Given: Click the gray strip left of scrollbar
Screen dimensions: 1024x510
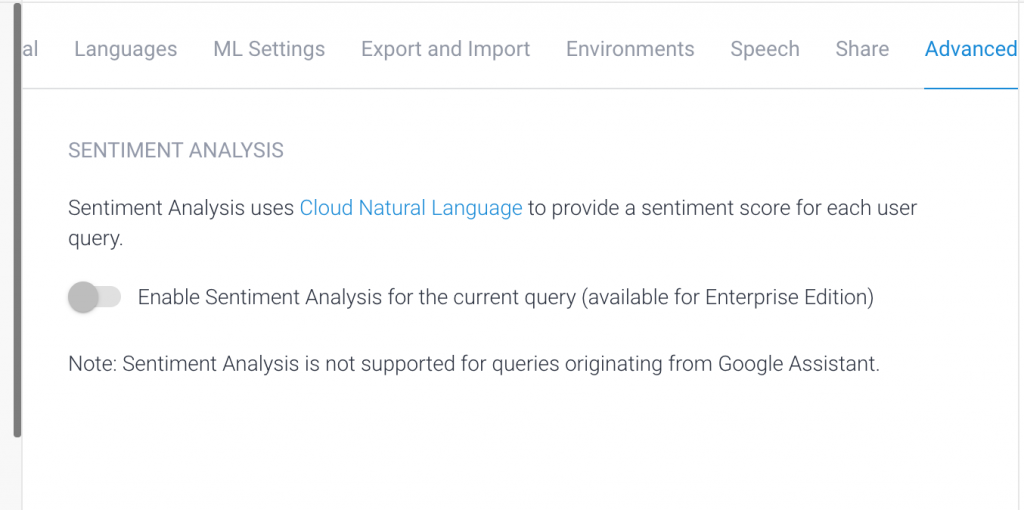Looking at the screenshot, I should click(6, 250).
